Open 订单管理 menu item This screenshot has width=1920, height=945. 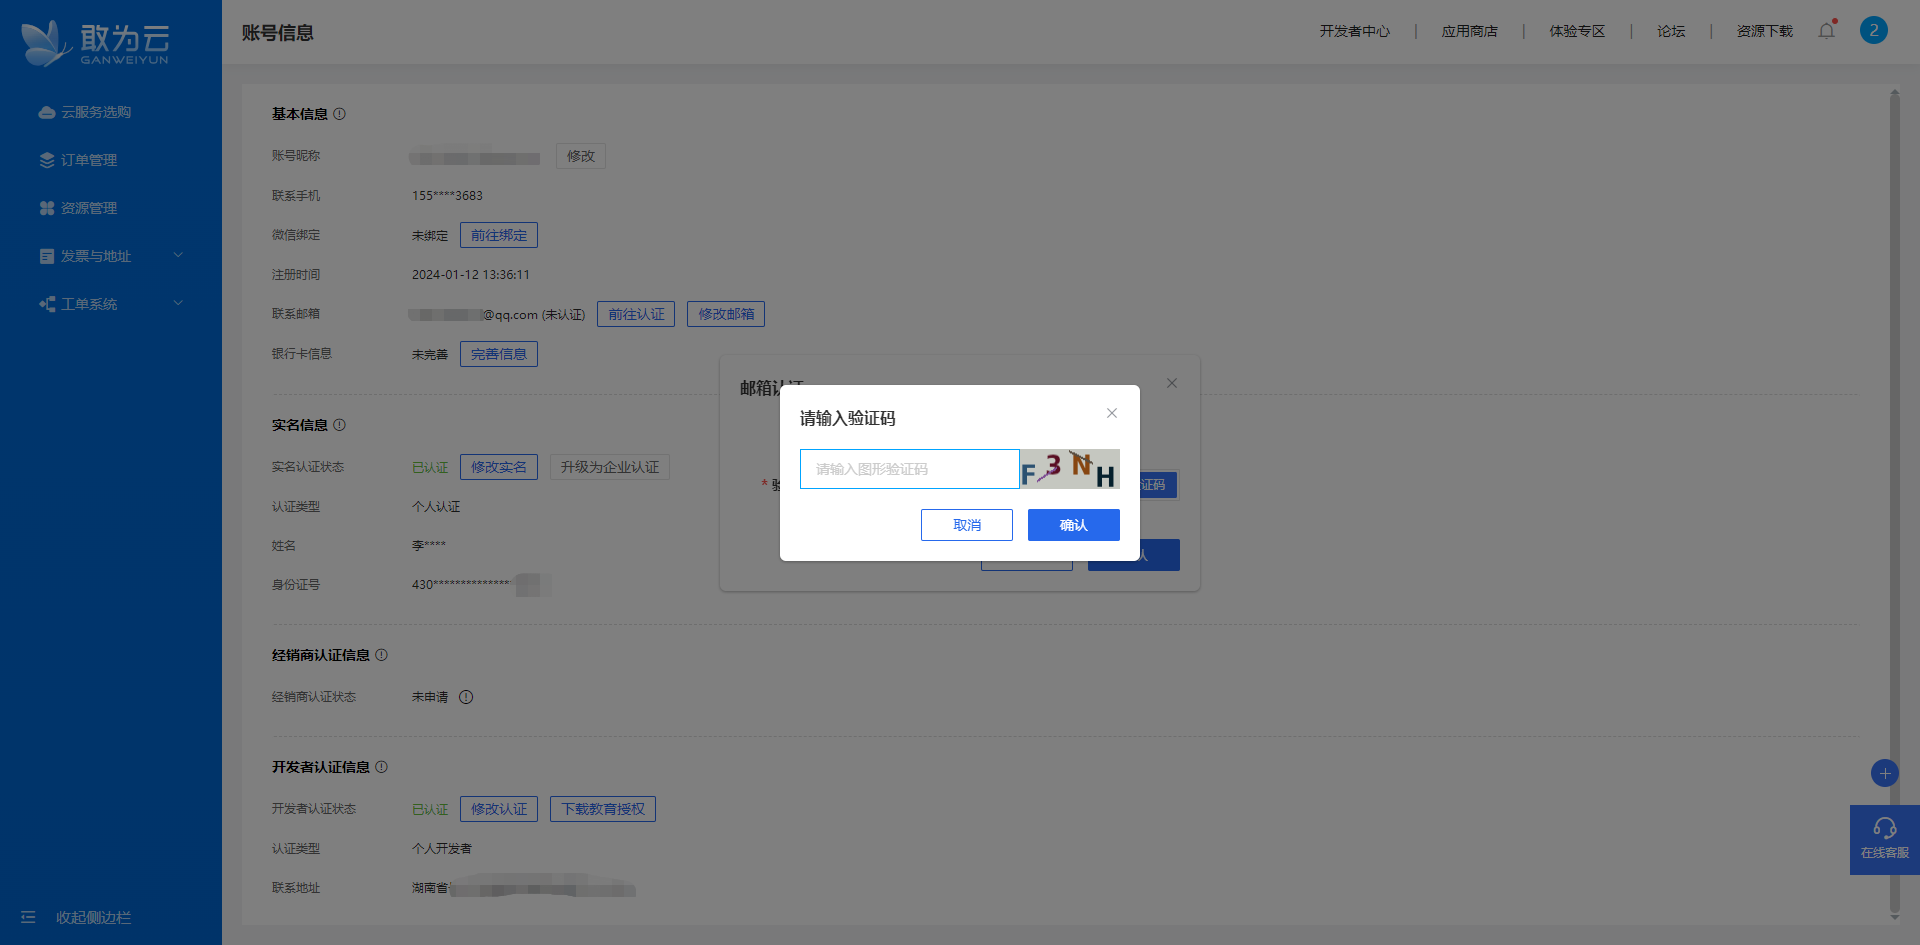pos(89,160)
